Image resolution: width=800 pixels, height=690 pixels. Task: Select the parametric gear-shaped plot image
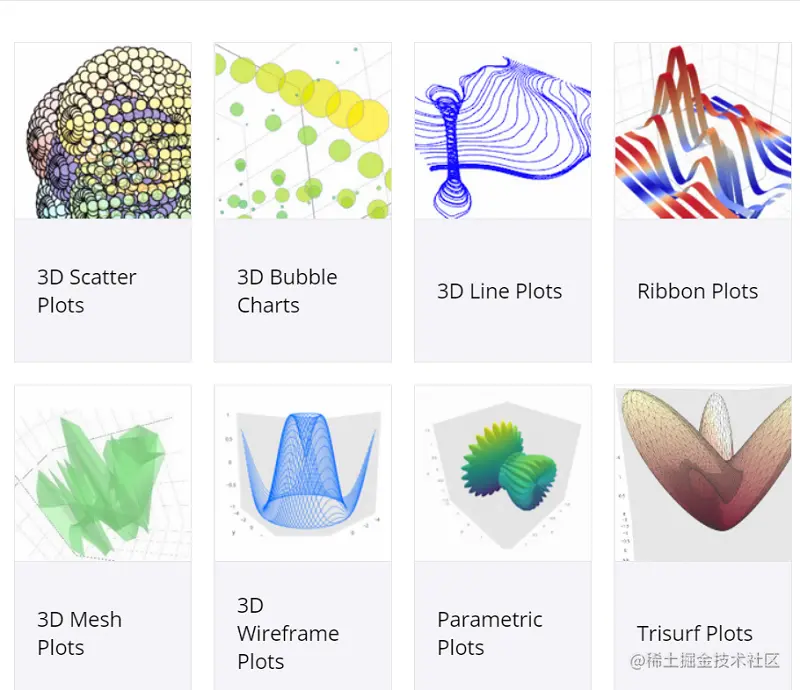pos(503,474)
